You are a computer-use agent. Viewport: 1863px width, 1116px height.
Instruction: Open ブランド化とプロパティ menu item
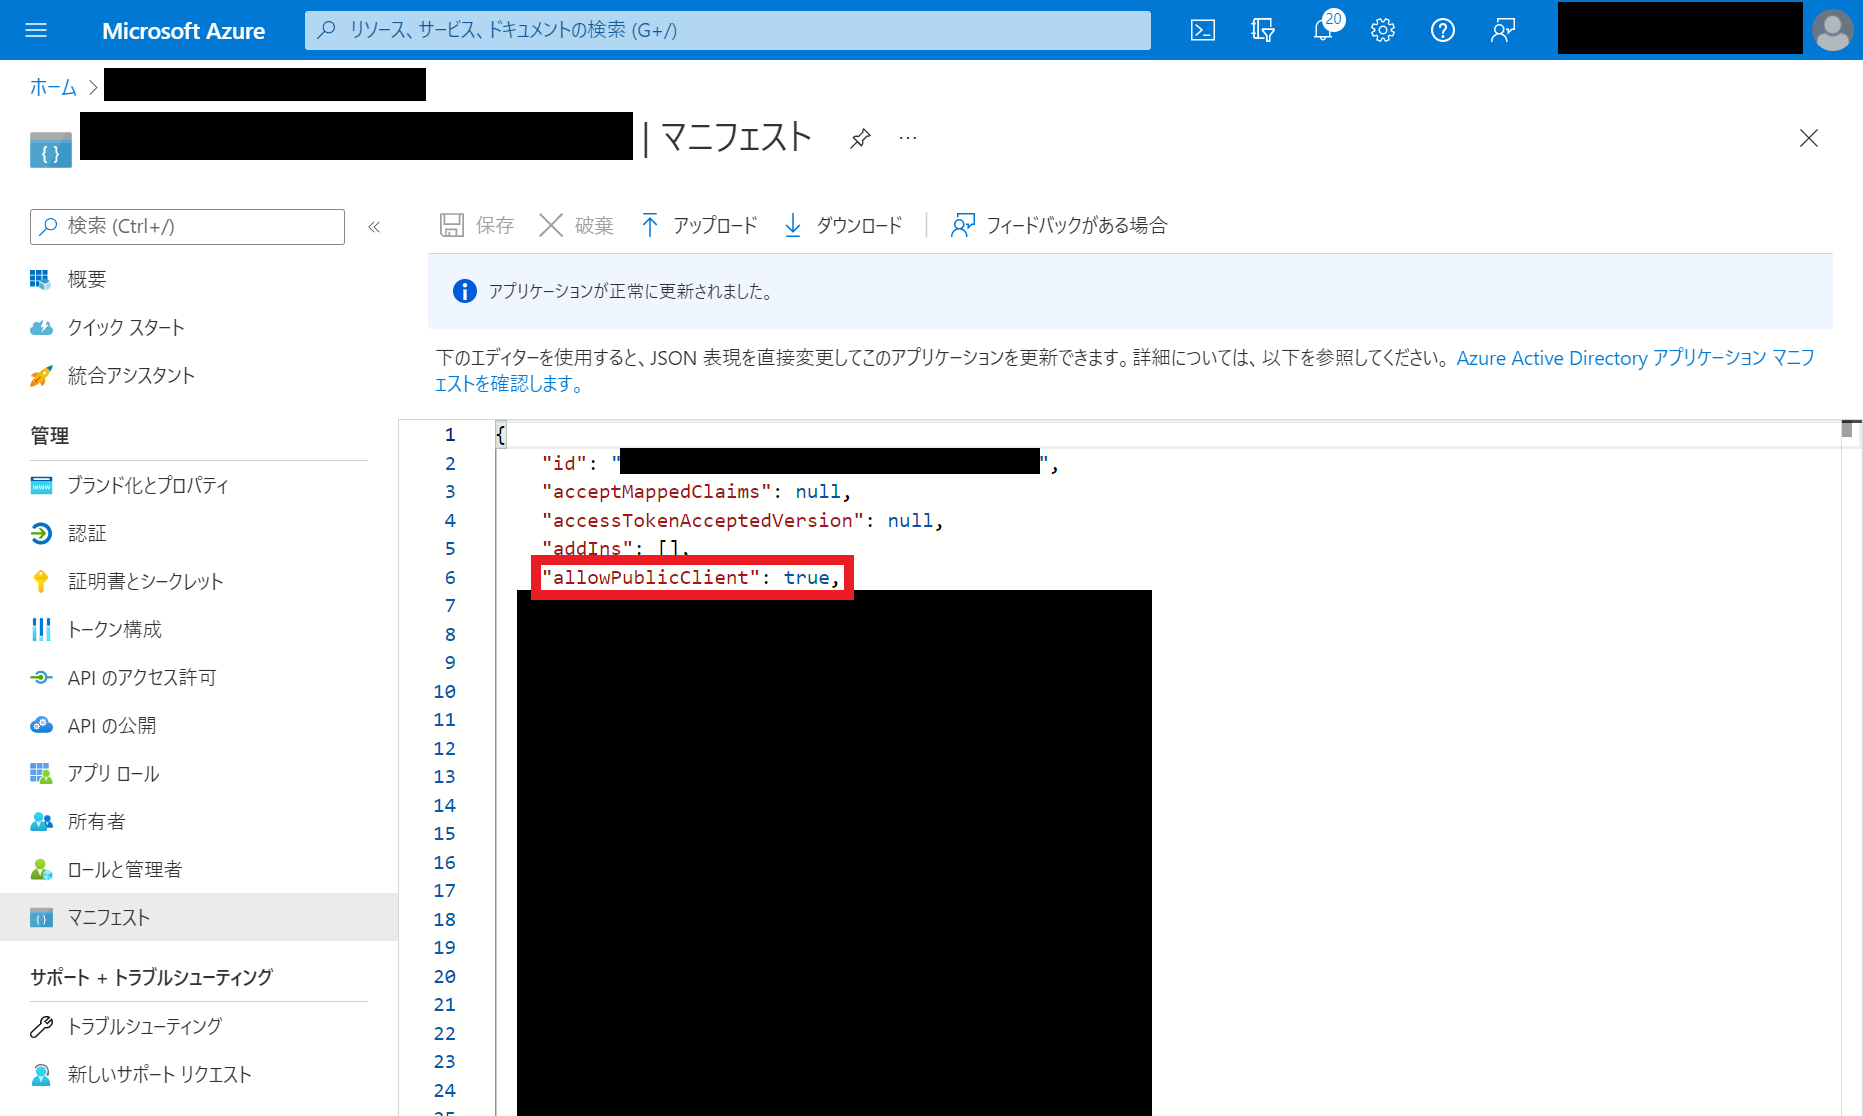pyautogui.click(x=148, y=485)
